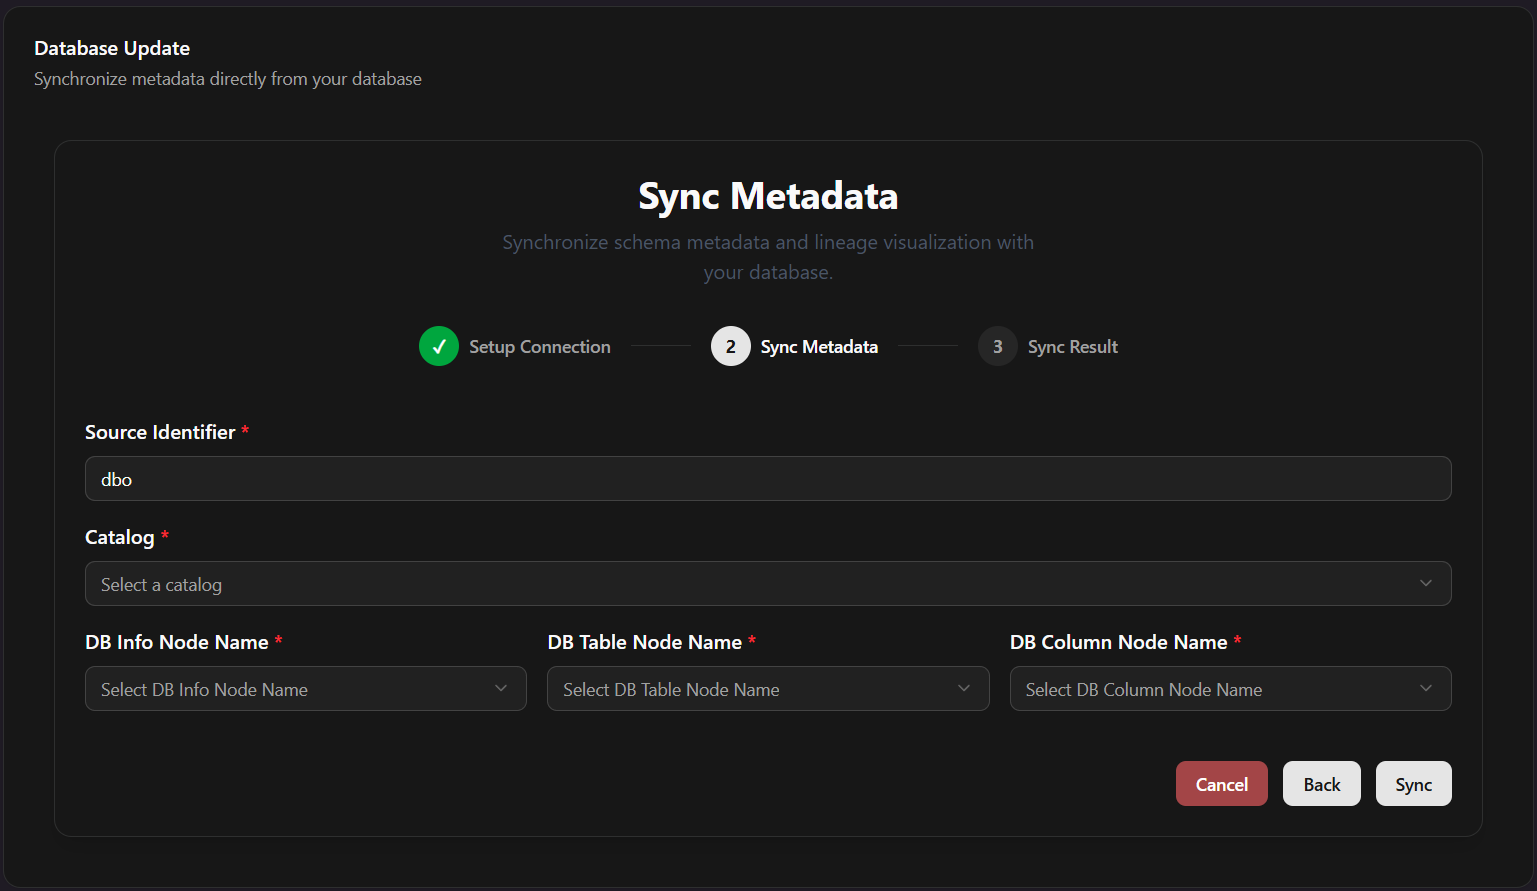
Task: Go back with the Back button
Action: click(x=1322, y=784)
